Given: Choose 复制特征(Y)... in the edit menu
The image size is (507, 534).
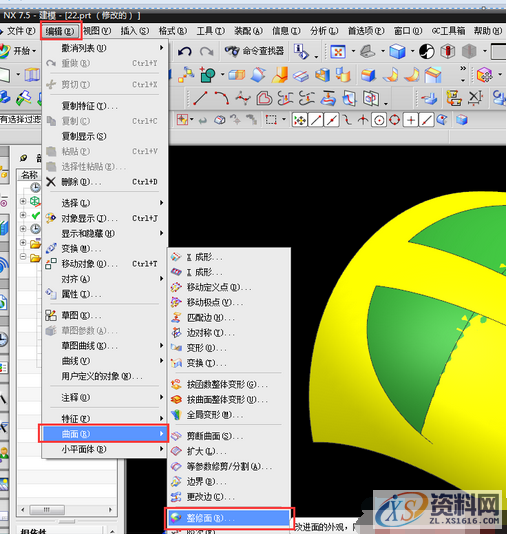Looking at the screenshot, I should [x=105, y=106].
